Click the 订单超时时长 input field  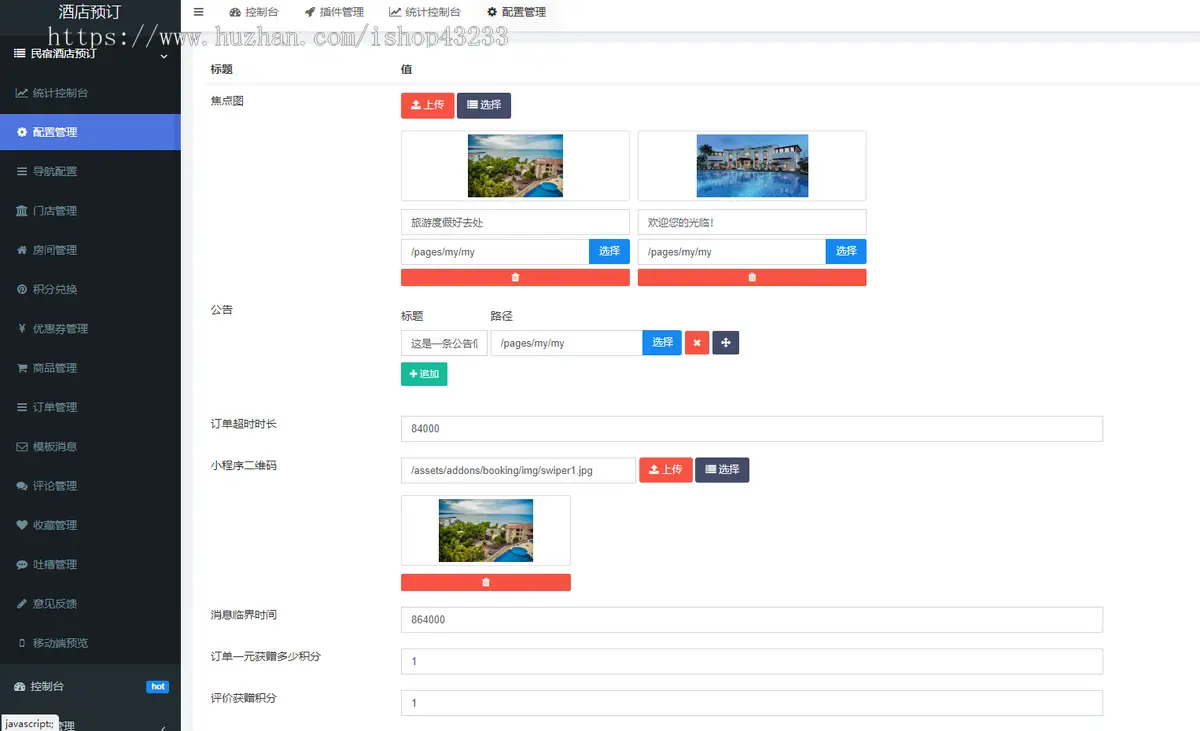pos(751,429)
